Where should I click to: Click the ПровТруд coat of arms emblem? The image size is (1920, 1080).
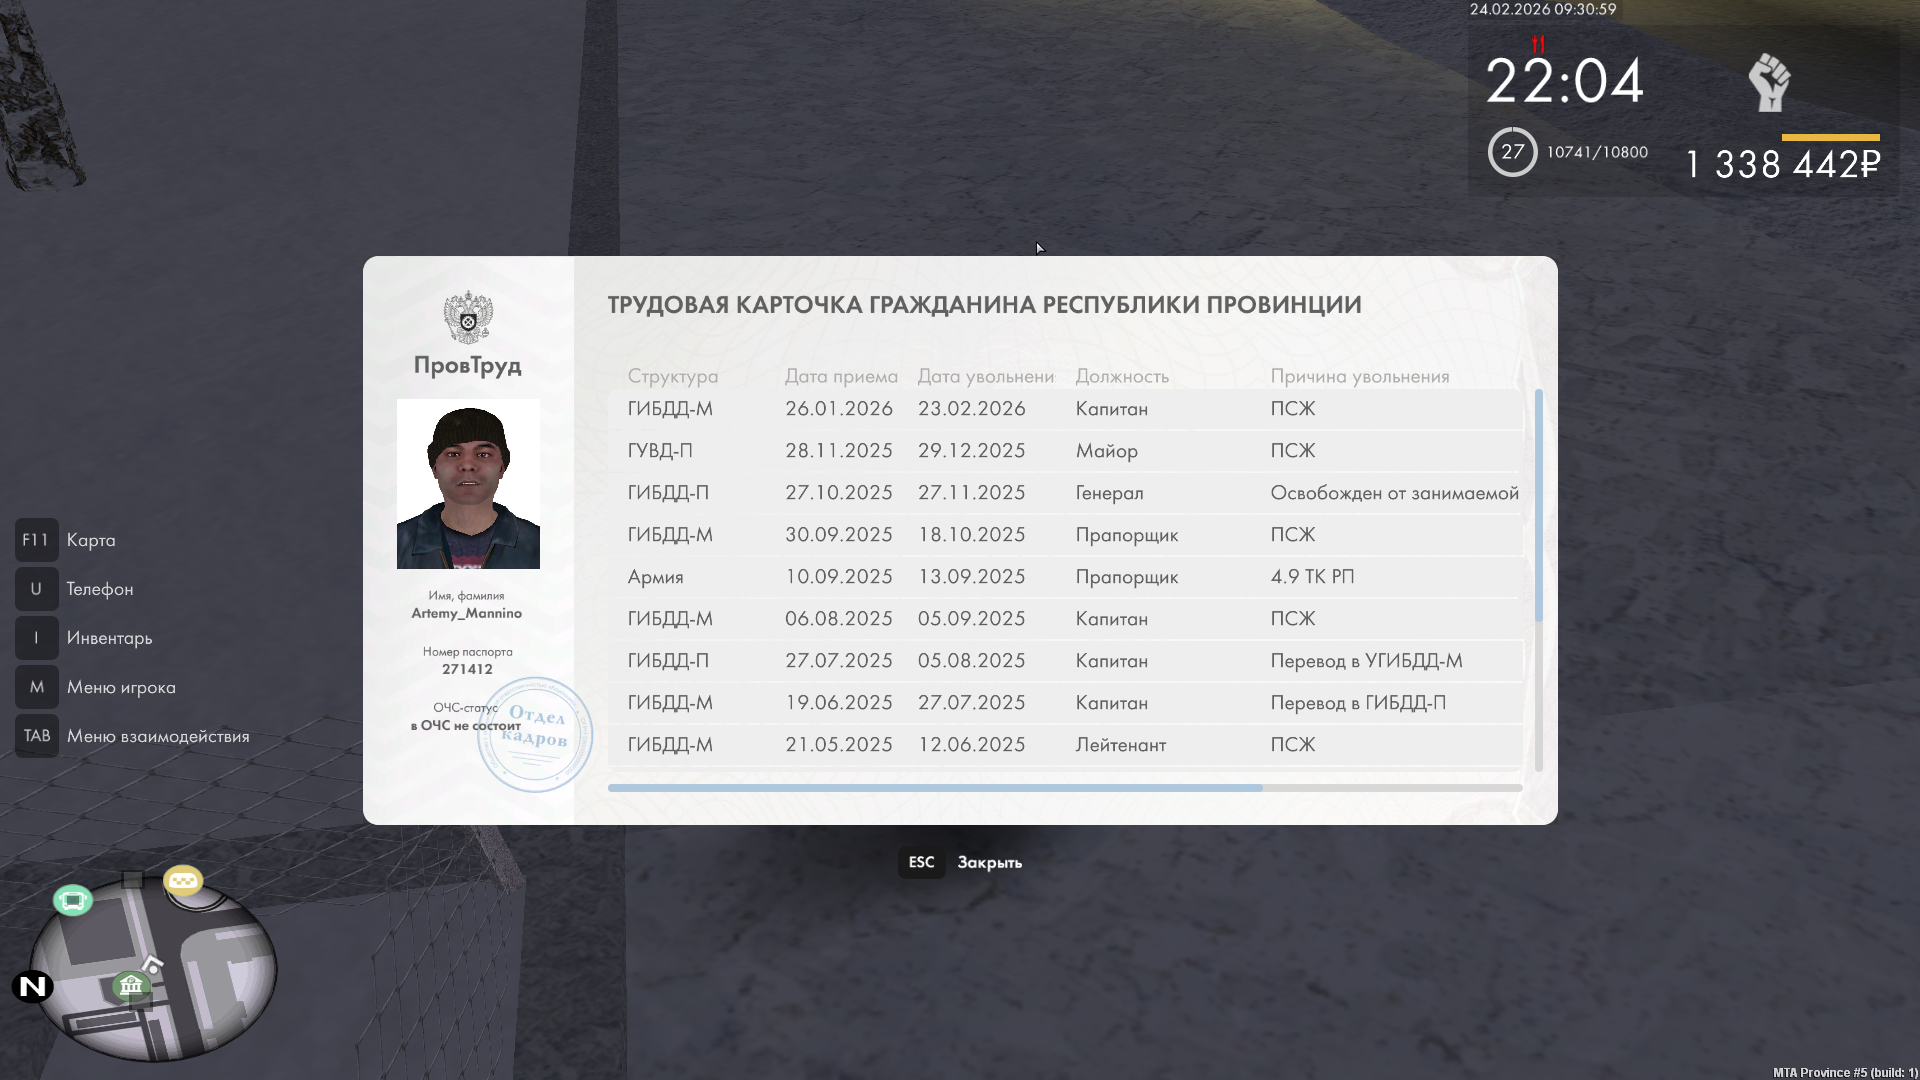click(x=468, y=318)
